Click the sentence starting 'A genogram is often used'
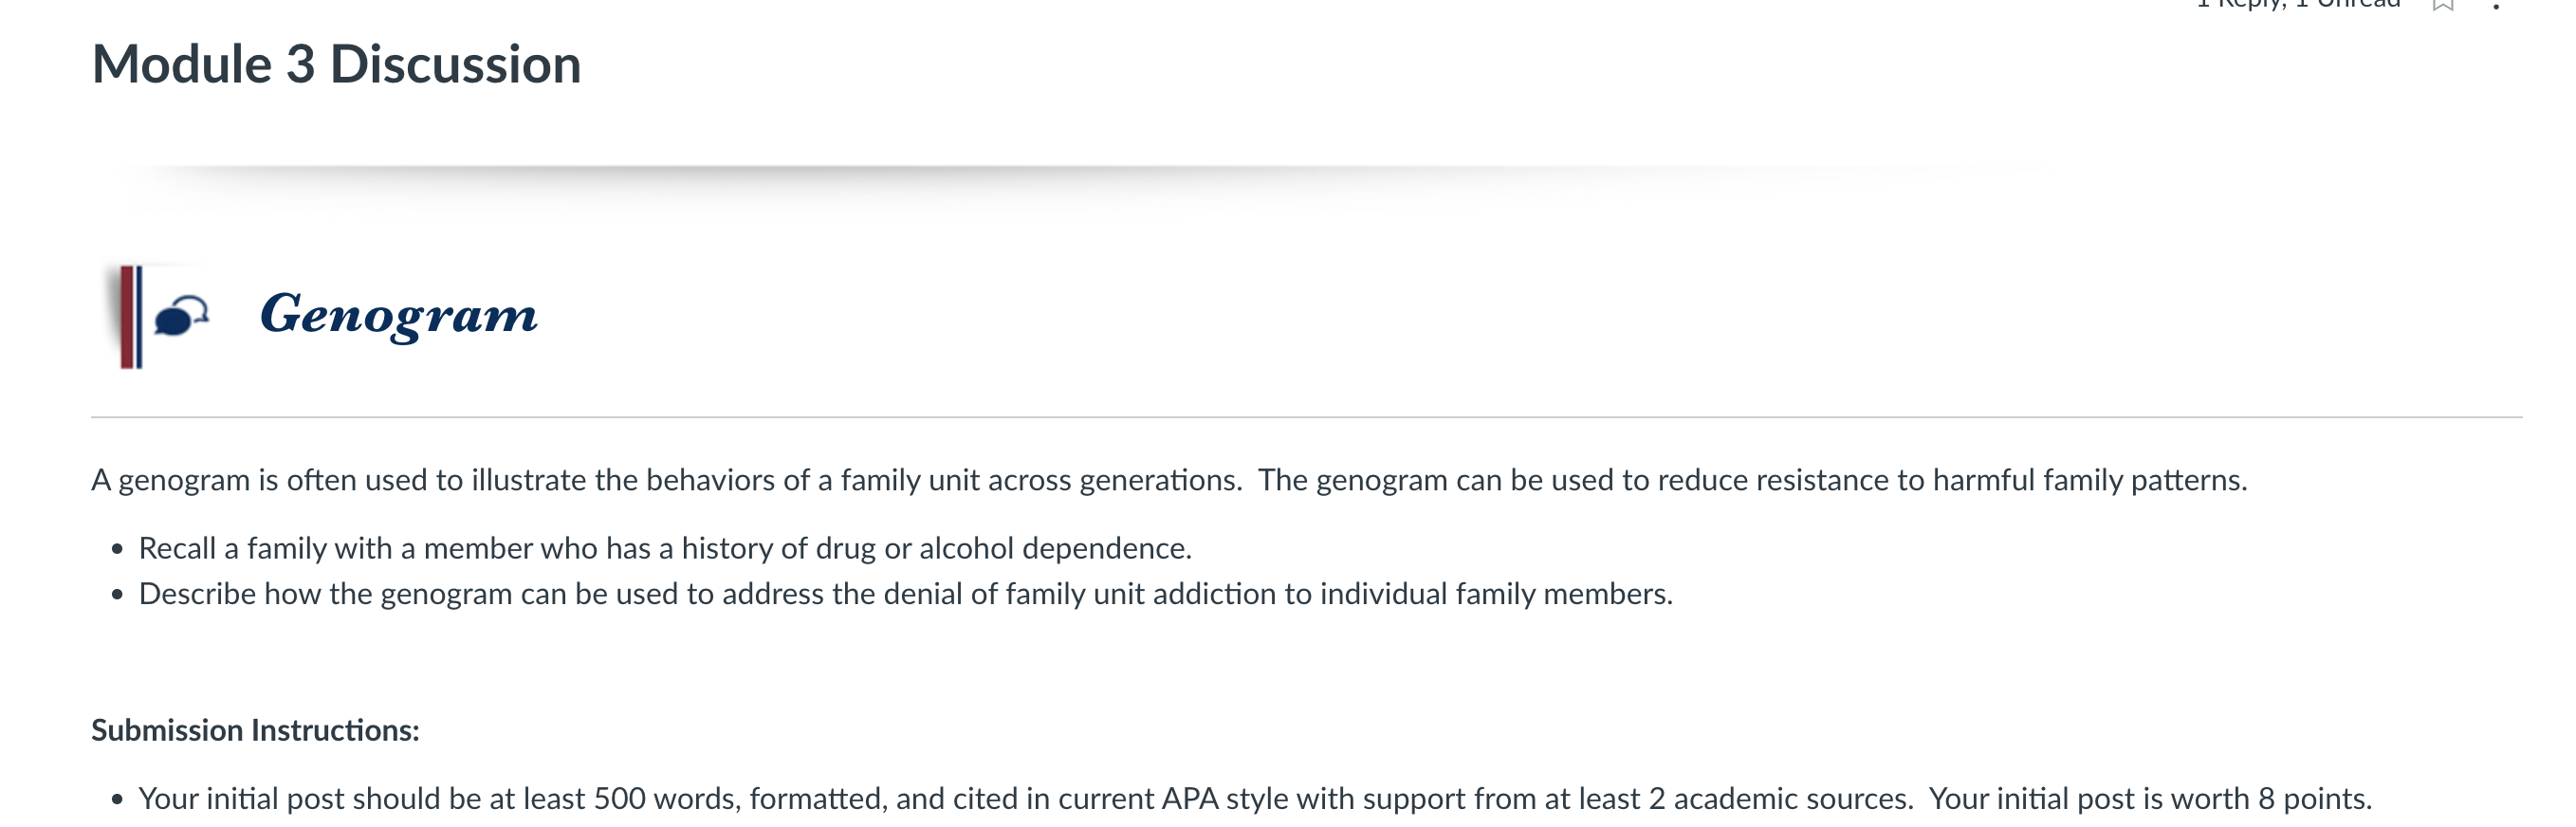The width and height of the screenshot is (2576, 827). (x=667, y=480)
